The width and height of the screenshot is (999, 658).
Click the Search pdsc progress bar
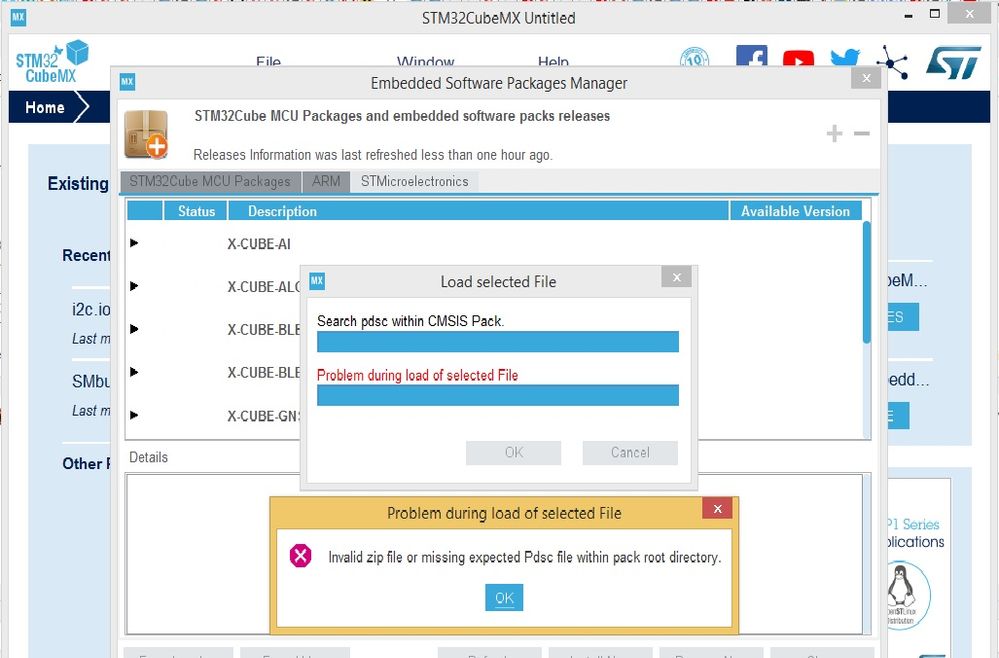coord(498,341)
